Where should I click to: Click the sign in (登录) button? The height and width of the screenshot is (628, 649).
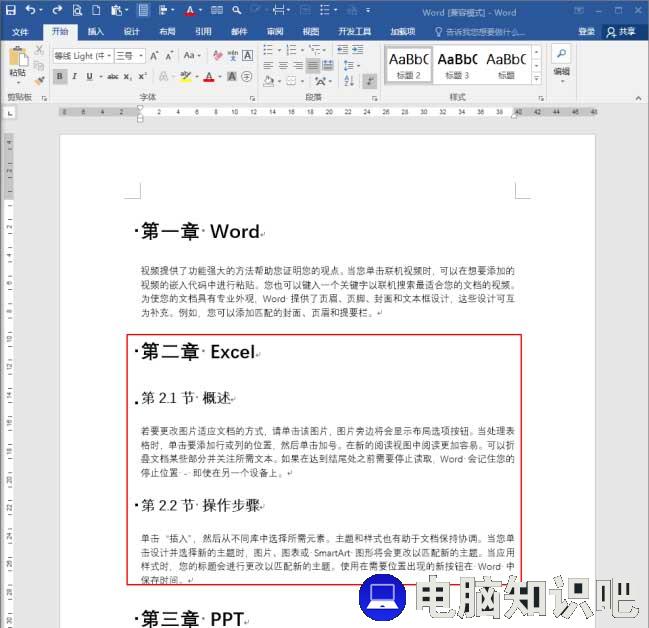click(587, 32)
